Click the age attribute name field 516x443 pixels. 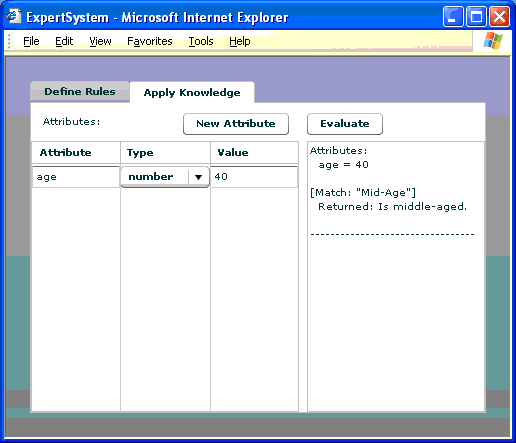pyautogui.click(x=76, y=177)
